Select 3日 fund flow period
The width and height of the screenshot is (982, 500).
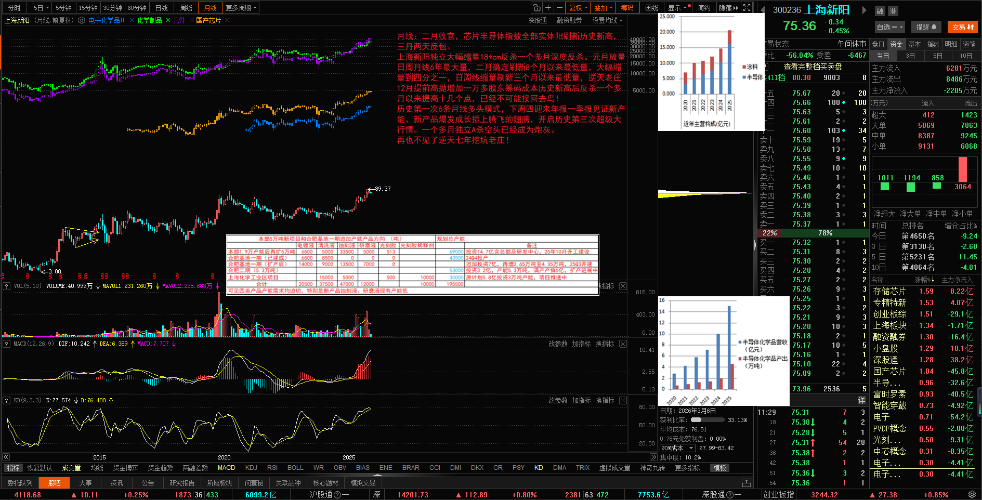point(910,56)
